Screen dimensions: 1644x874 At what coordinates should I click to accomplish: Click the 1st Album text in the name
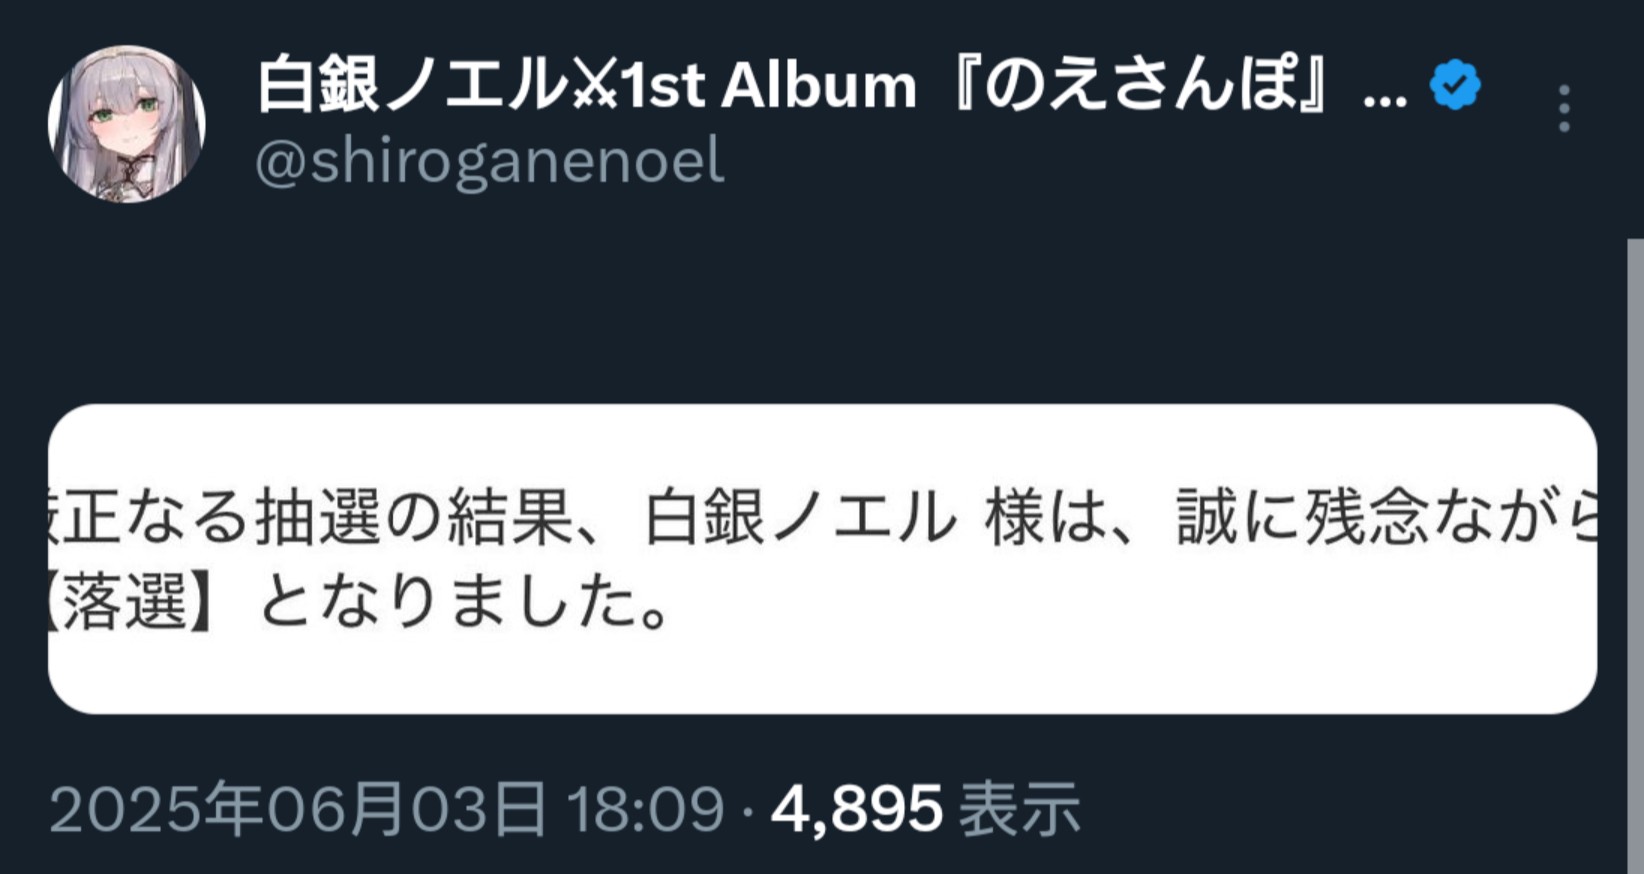pyautogui.click(x=769, y=86)
